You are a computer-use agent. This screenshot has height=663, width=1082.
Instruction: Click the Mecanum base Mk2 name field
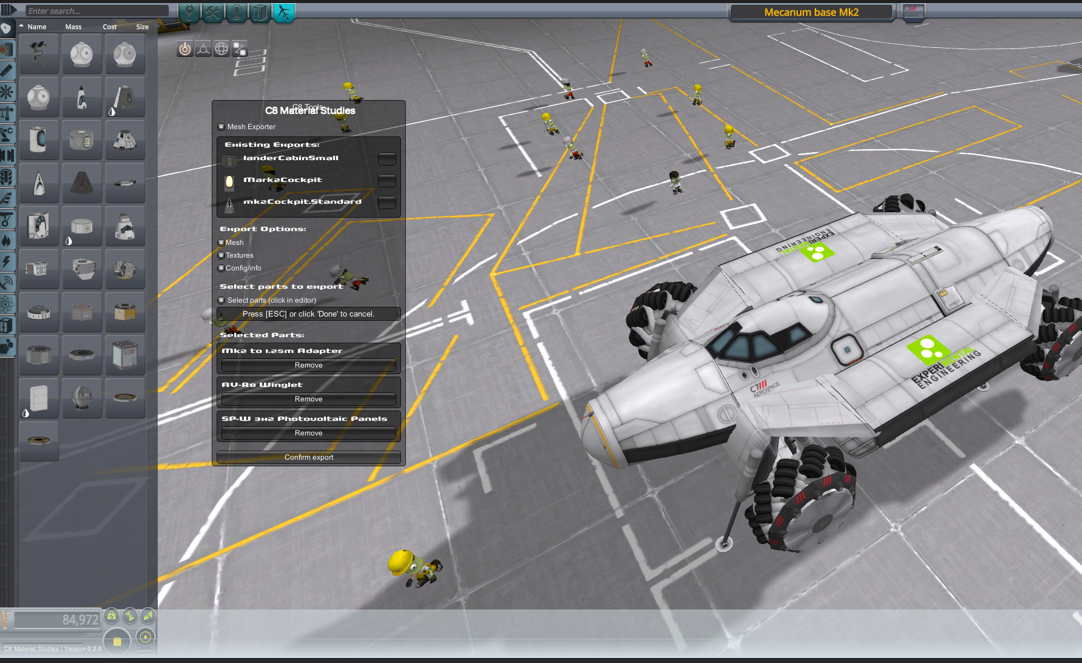[812, 12]
